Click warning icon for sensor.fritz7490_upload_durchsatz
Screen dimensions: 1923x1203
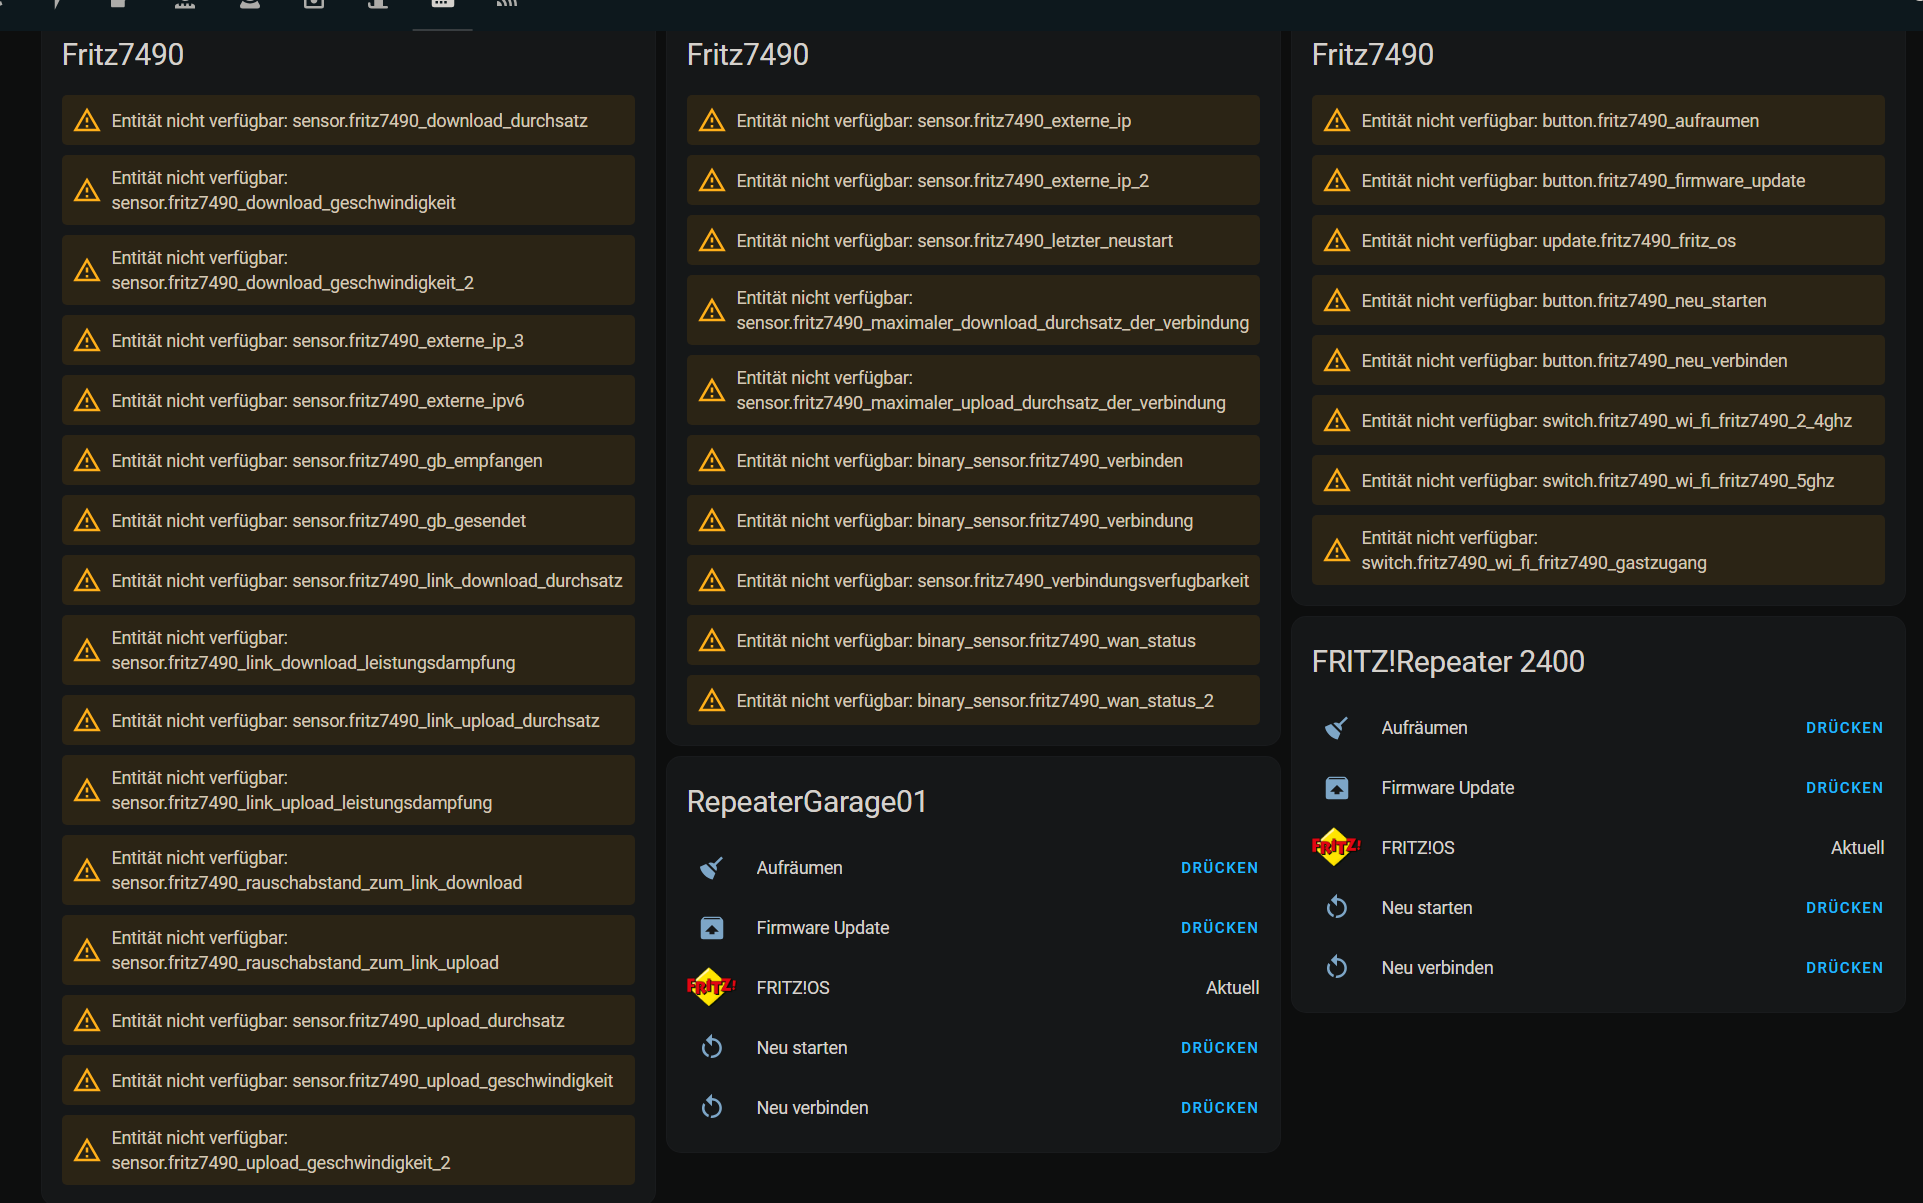(x=87, y=1021)
